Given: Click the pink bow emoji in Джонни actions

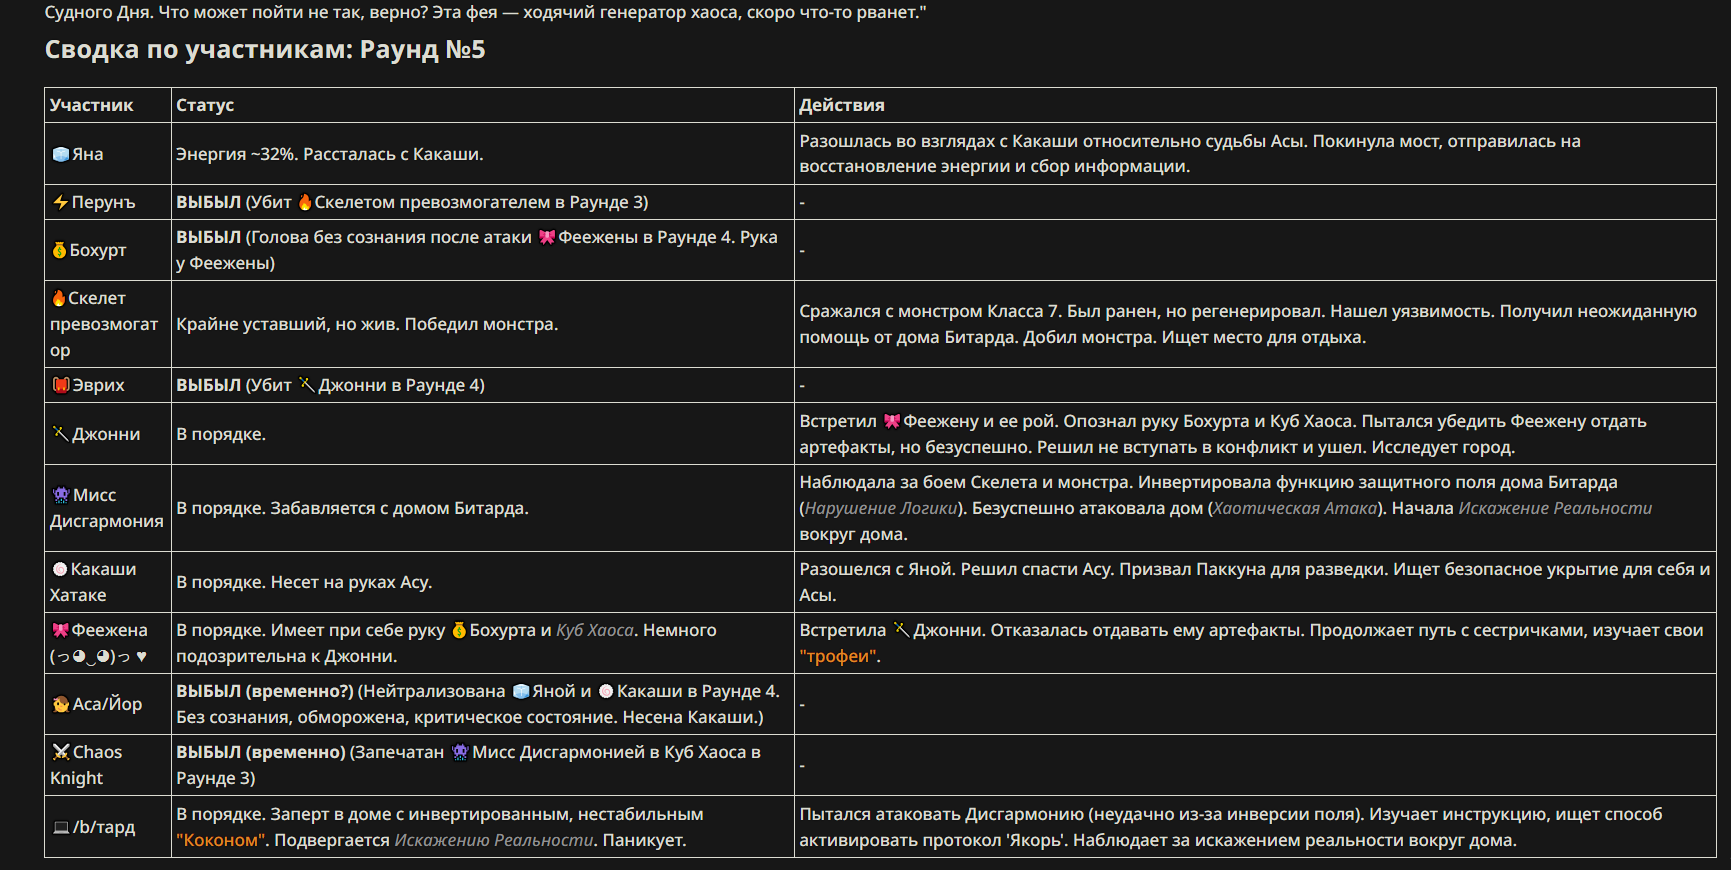Looking at the screenshot, I should (892, 421).
